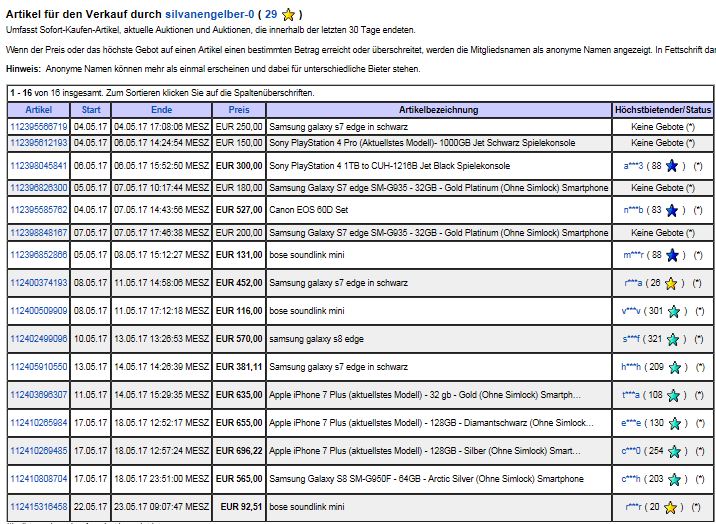Sort the table by the Preis column header
This screenshot has width=716, height=524.
(239, 110)
